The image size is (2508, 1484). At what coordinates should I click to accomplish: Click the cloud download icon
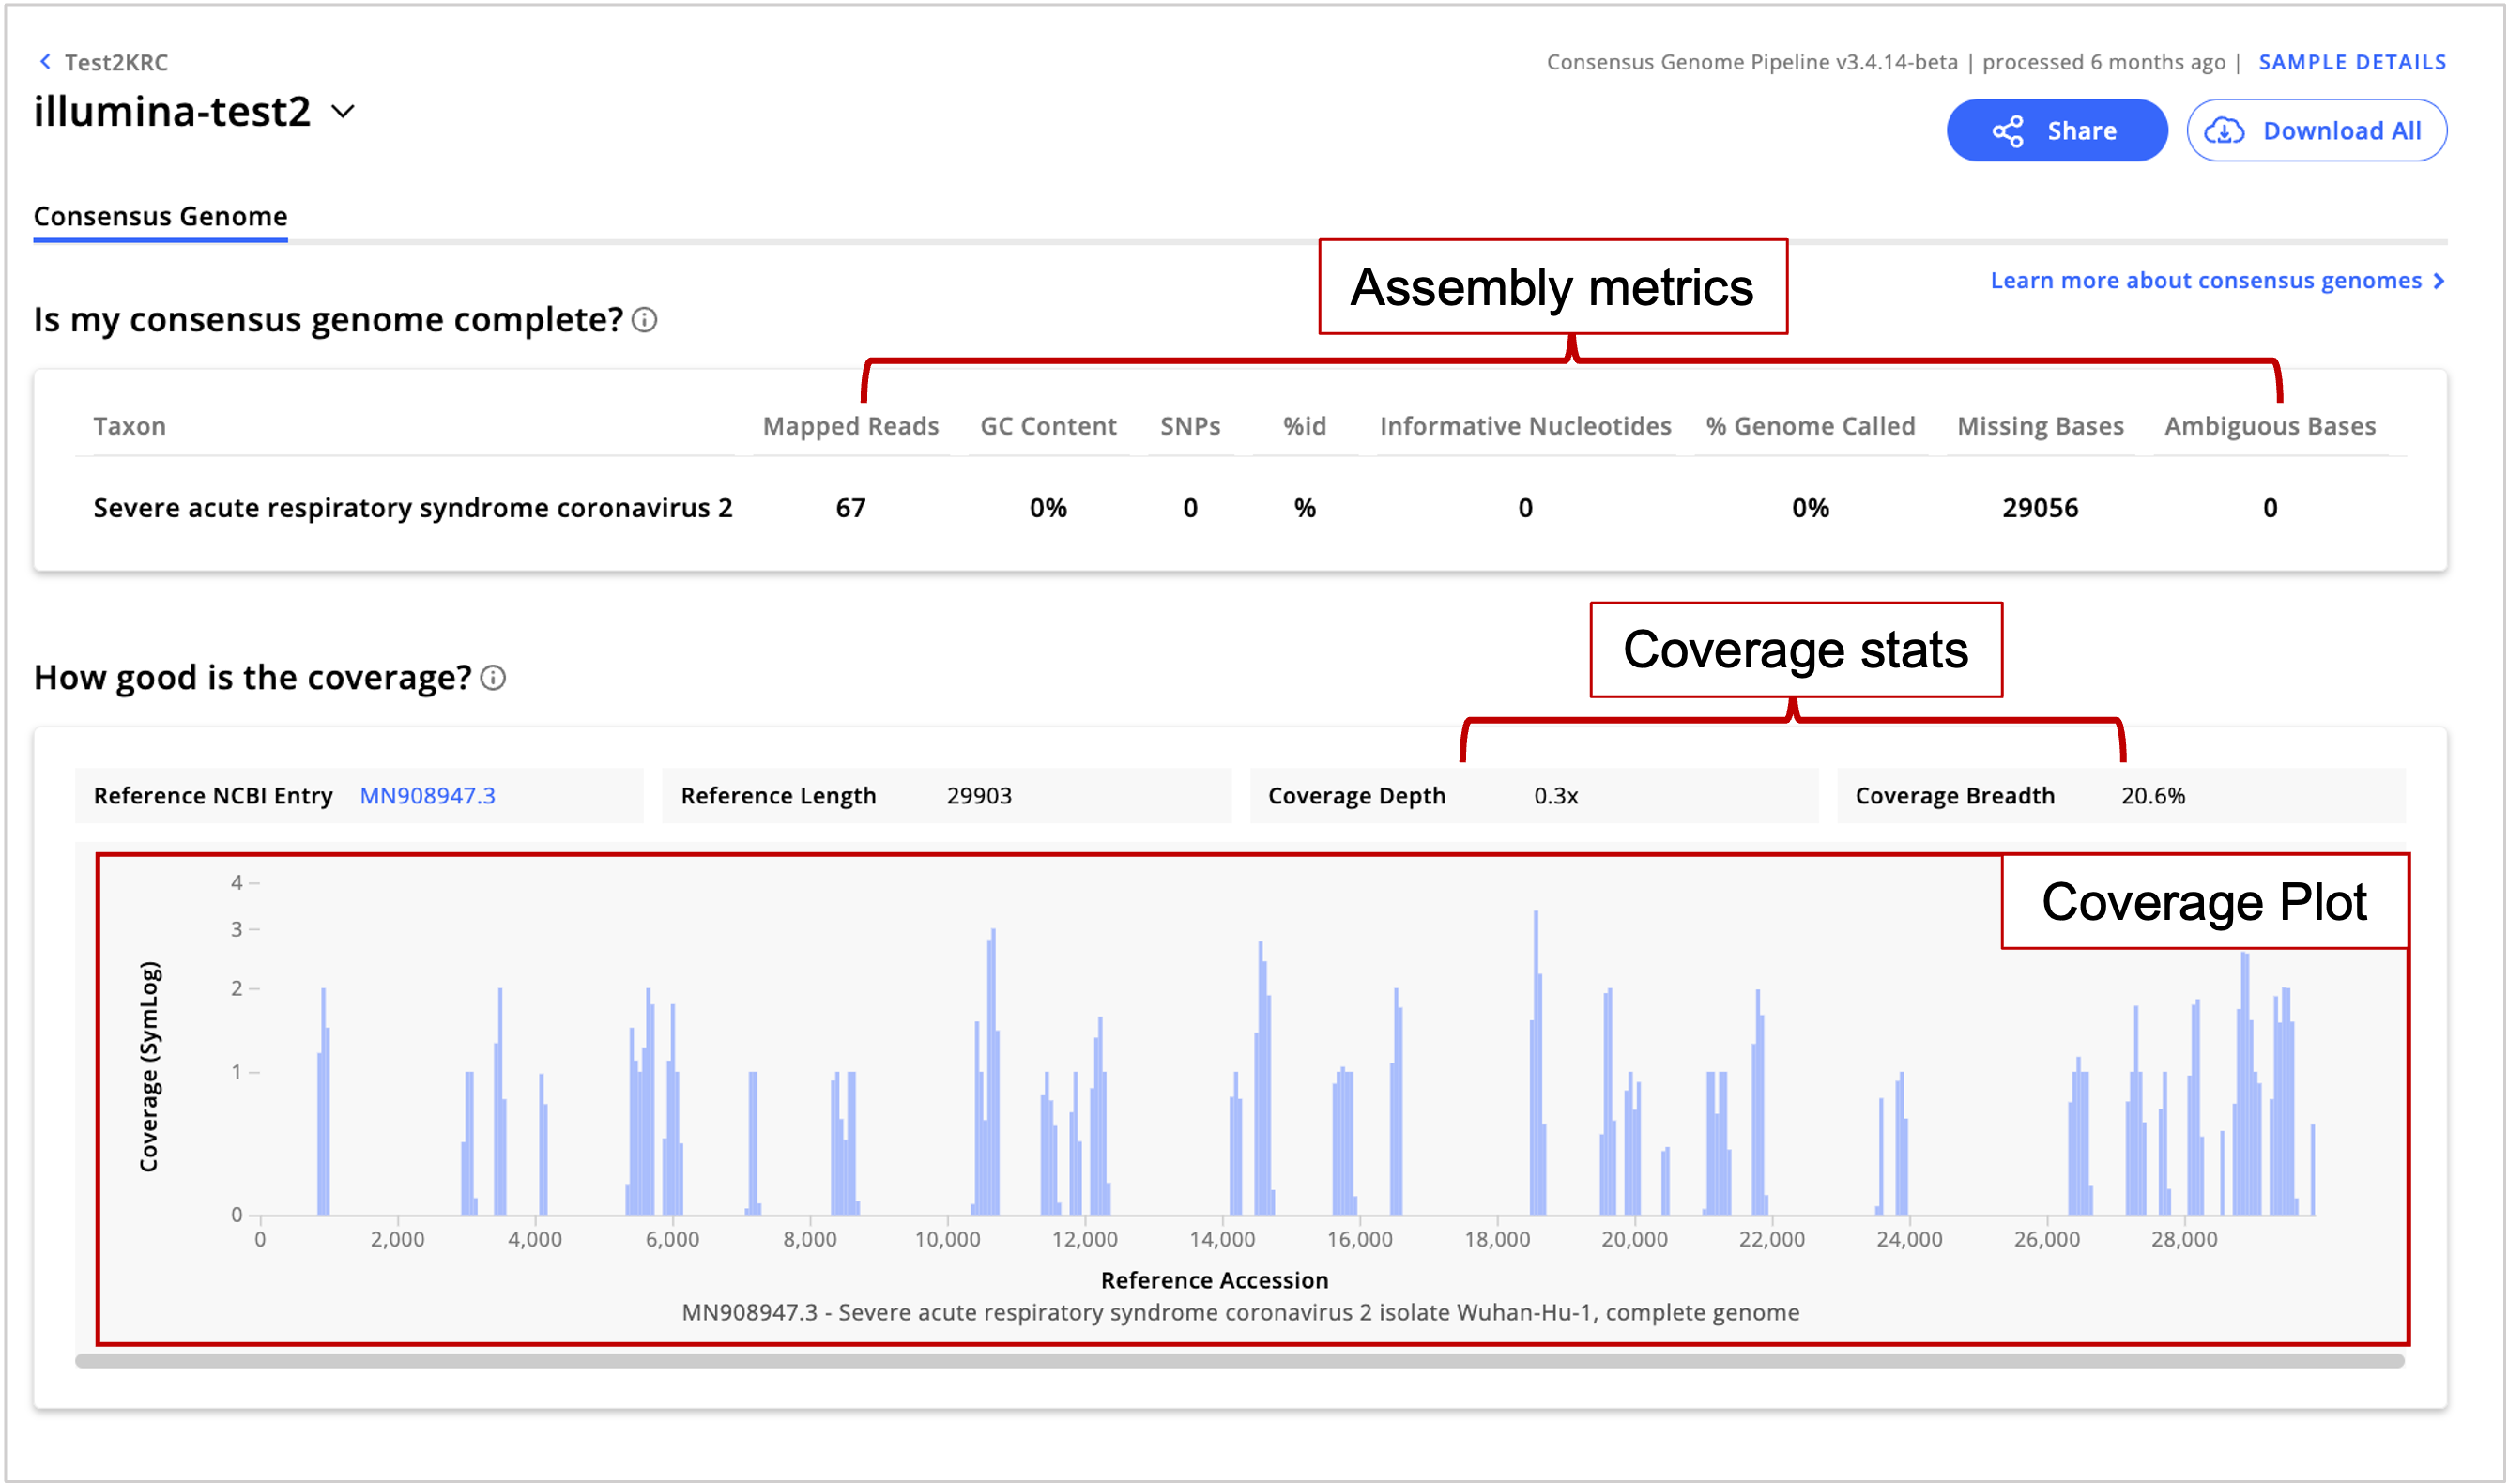point(2225,131)
